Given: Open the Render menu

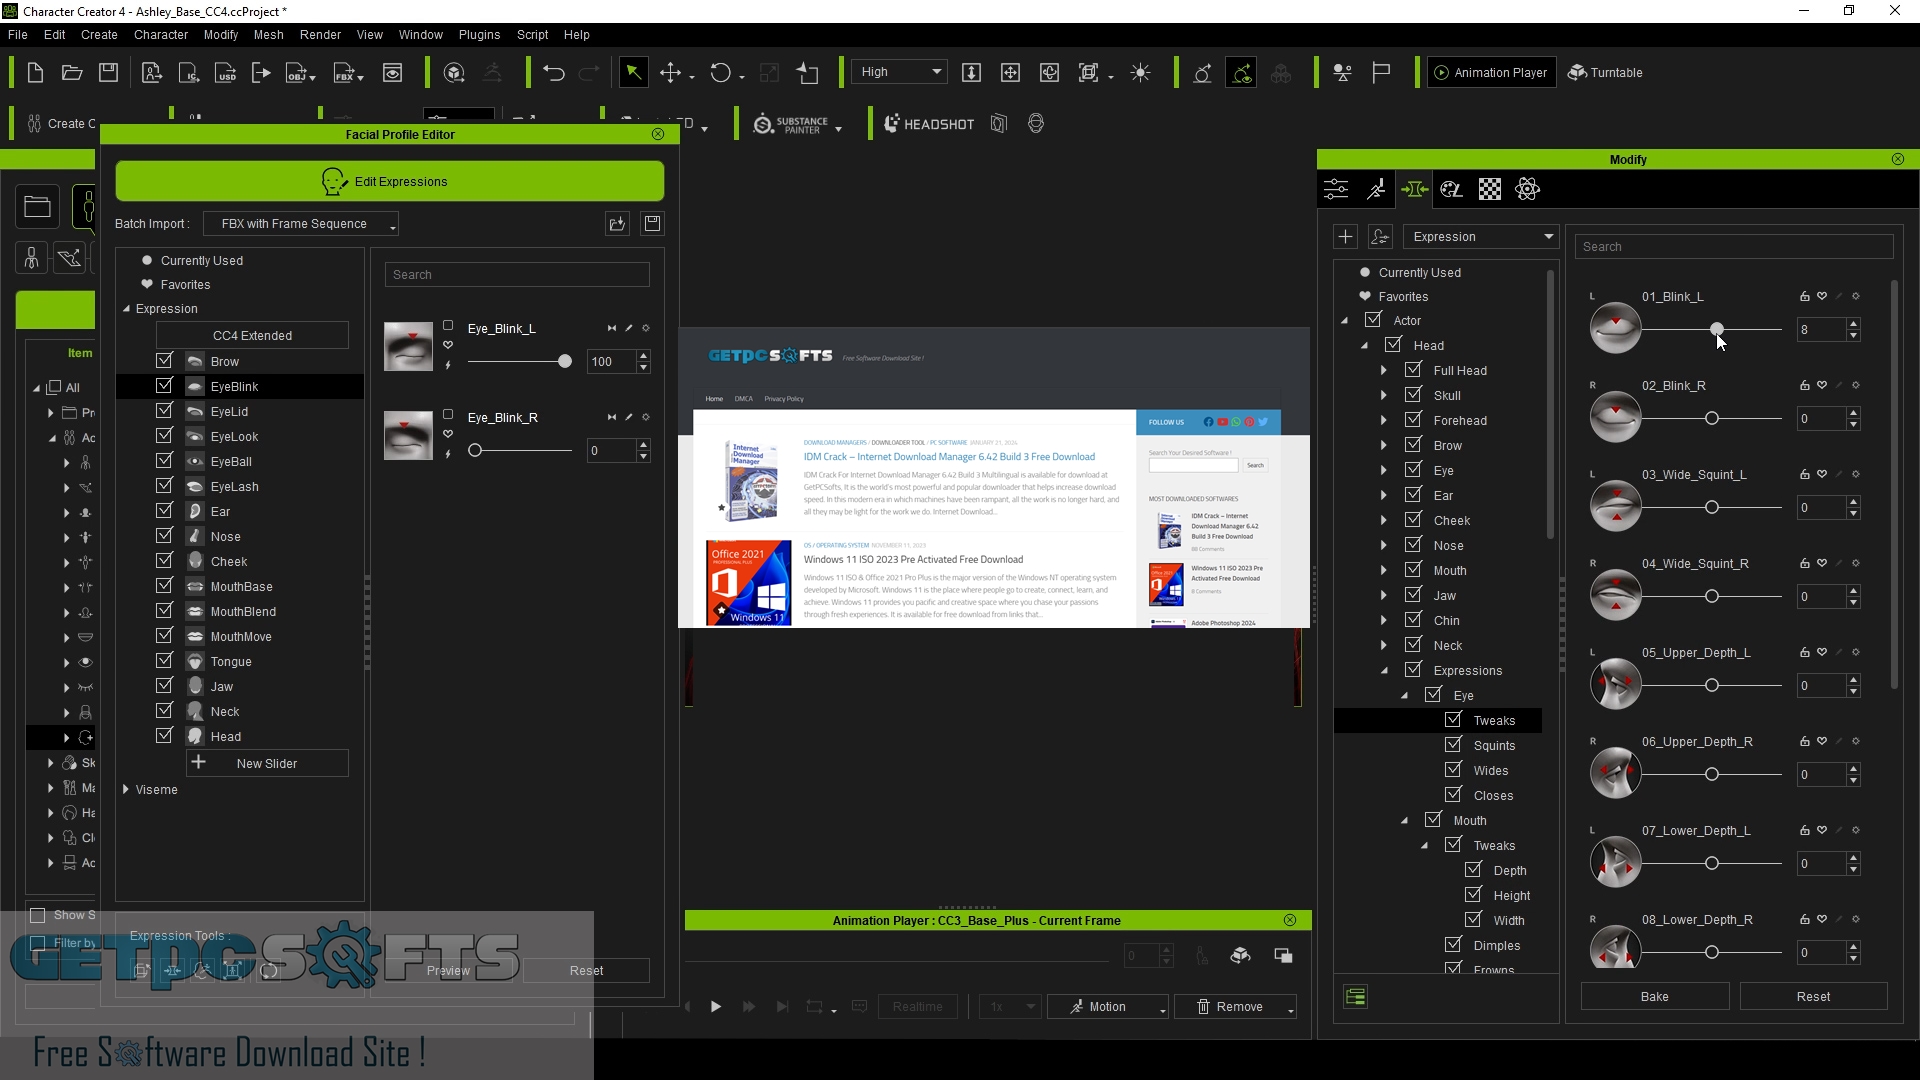Looking at the screenshot, I should pyautogui.click(x=320, y=34).
